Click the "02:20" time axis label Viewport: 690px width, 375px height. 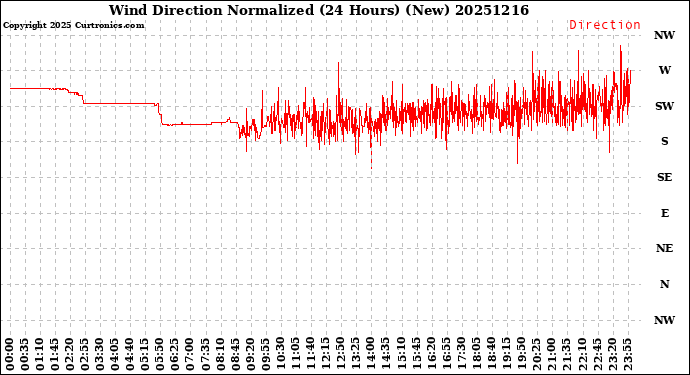pyautogui.click(x=70, y=355)
